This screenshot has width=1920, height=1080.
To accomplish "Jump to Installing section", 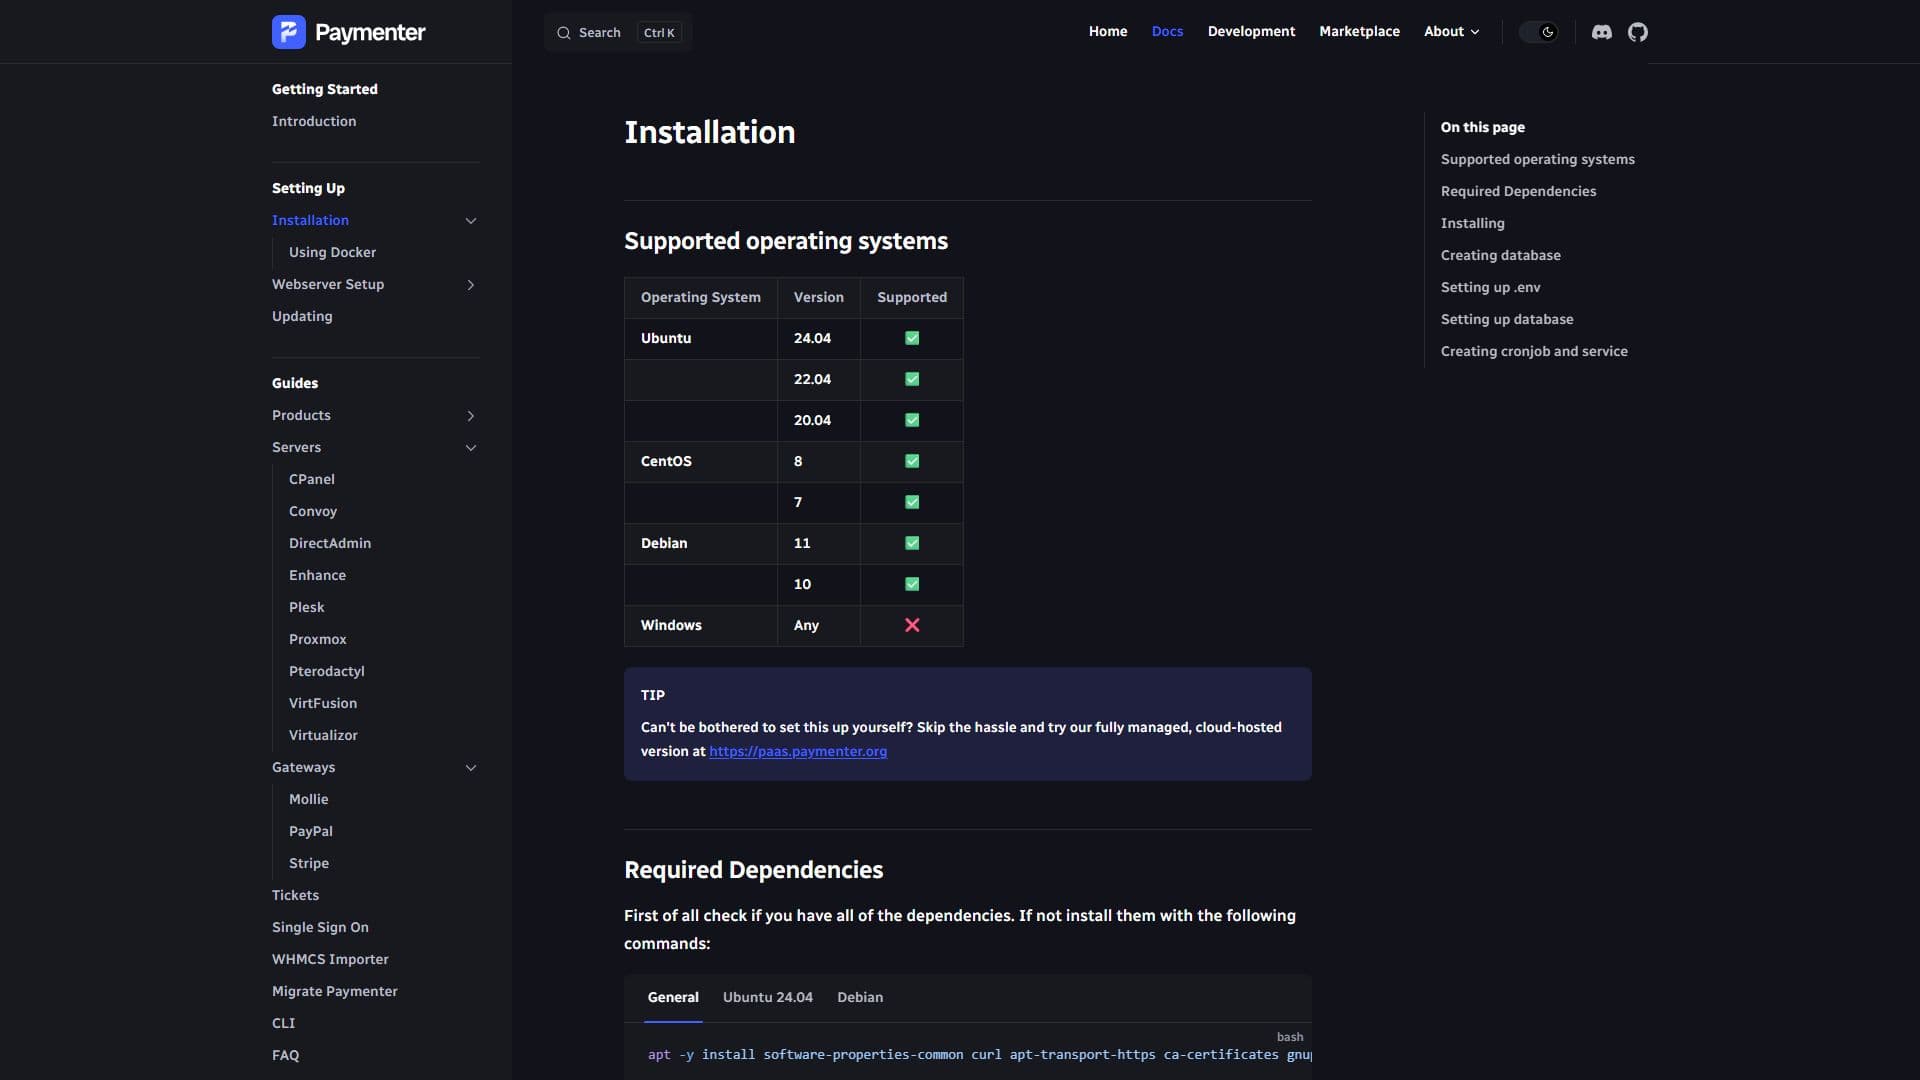I will (x=1472, y=224).
